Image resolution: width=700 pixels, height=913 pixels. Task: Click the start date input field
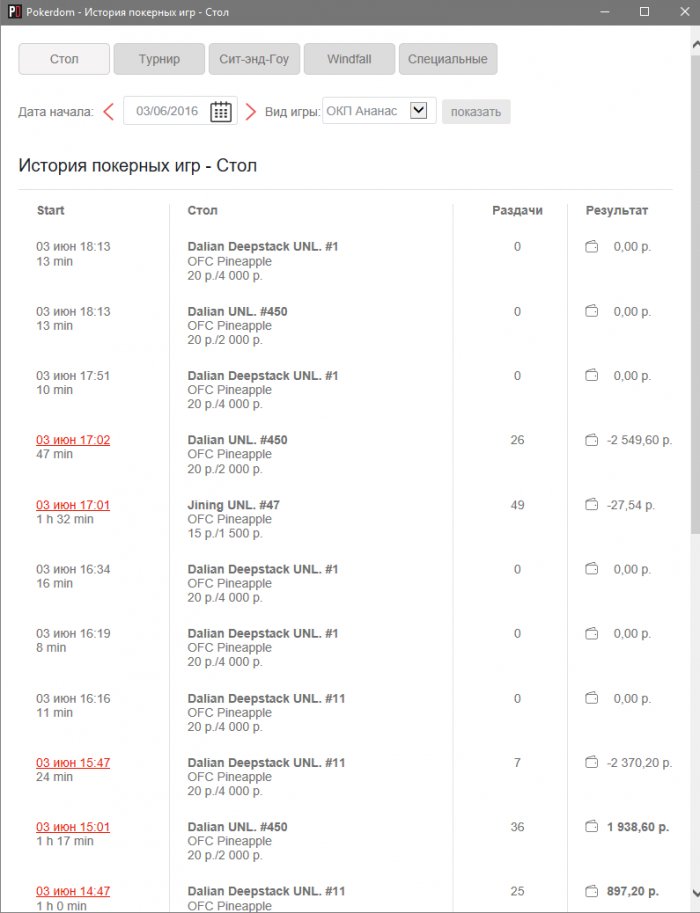[x=167, y=111]
